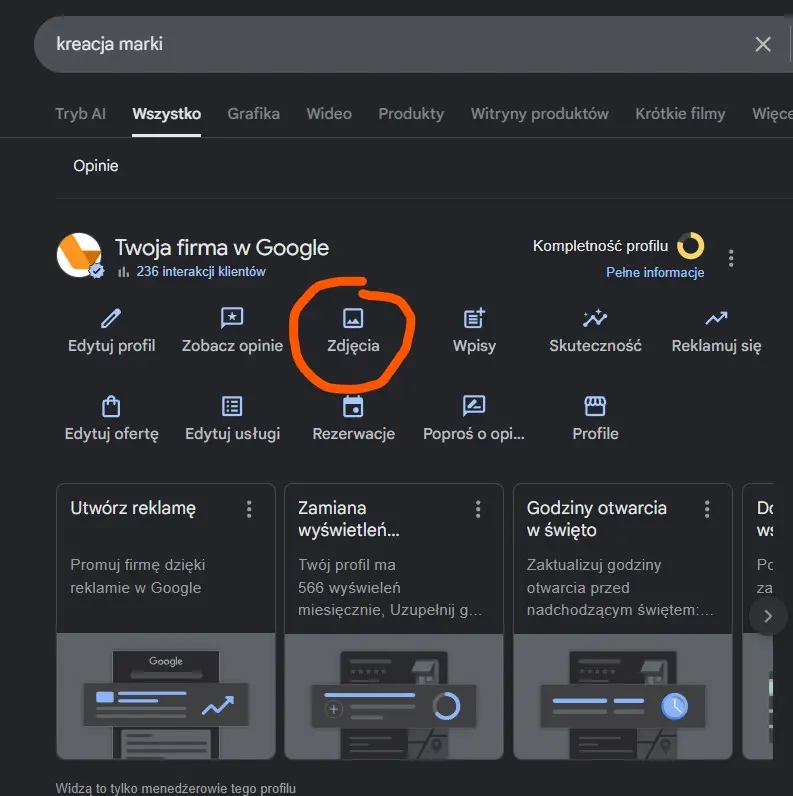Open business profile three-dot menu

coord(731,258)
